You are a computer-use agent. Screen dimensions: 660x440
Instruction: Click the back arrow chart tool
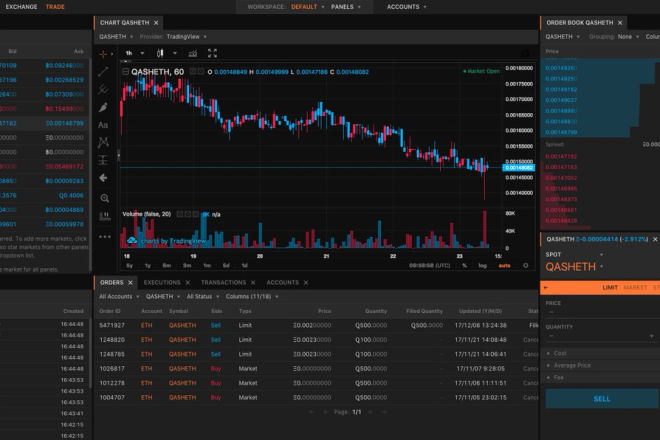click(x=103, y=178)
